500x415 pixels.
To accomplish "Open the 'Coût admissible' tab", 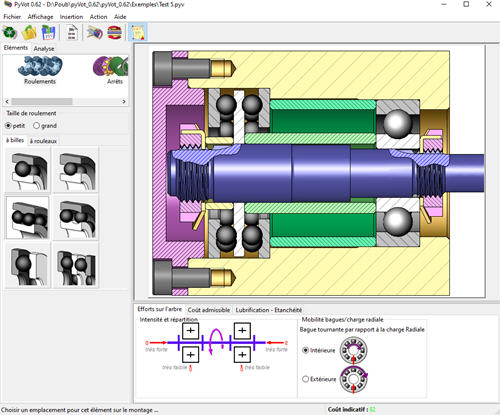I will point(209,310).
